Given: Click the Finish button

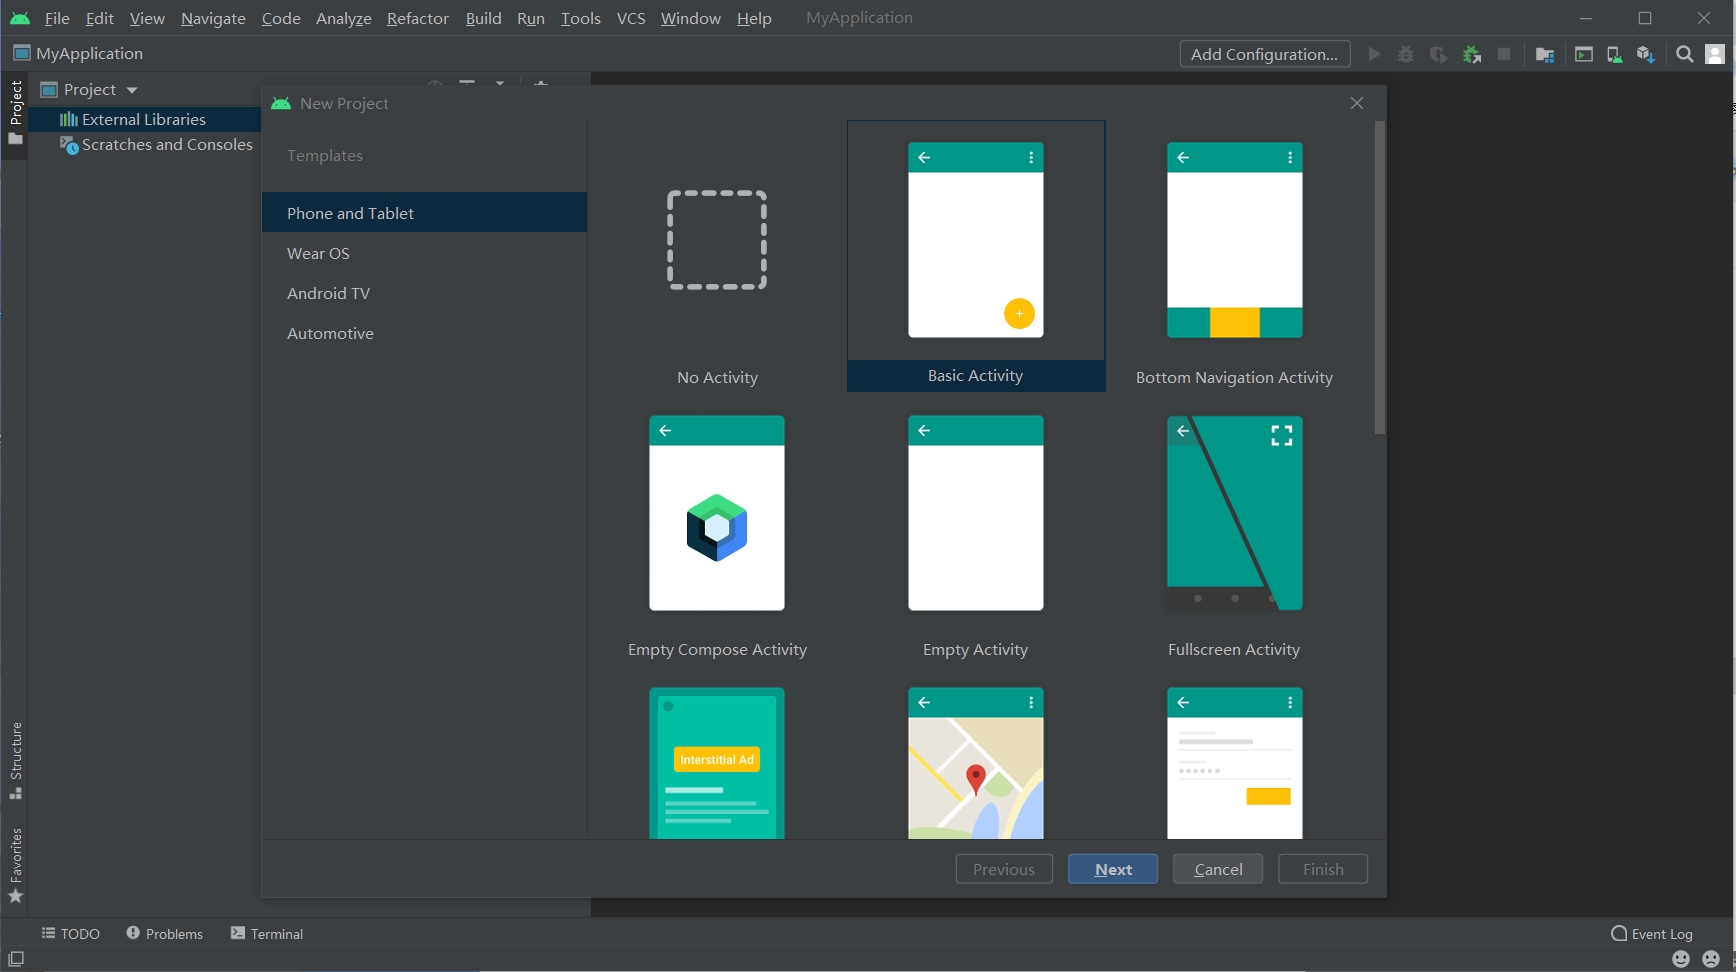Looking at the screenshot, I should coord(1323,869).
